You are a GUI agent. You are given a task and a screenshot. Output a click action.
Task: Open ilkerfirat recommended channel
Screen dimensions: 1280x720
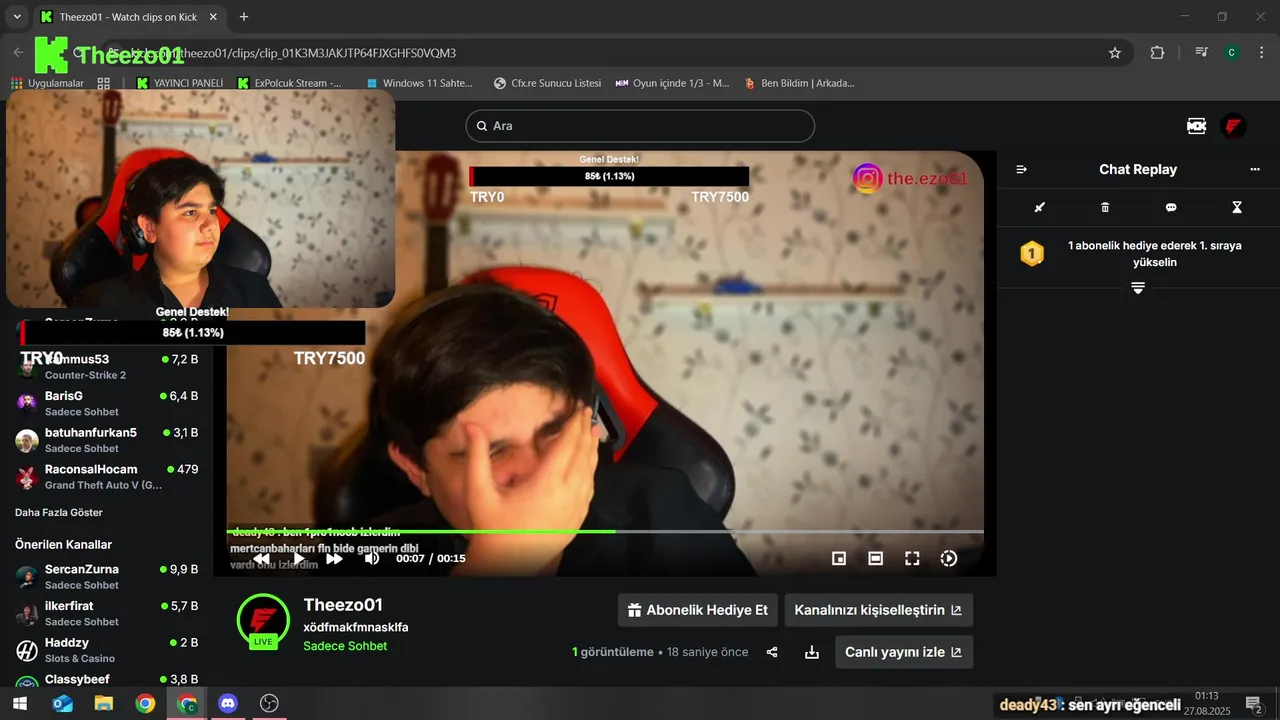(x=106, y=613)
